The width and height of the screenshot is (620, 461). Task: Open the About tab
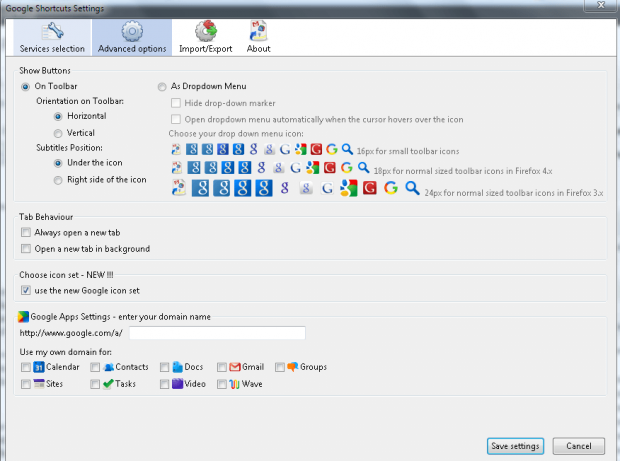click(259, 38)
